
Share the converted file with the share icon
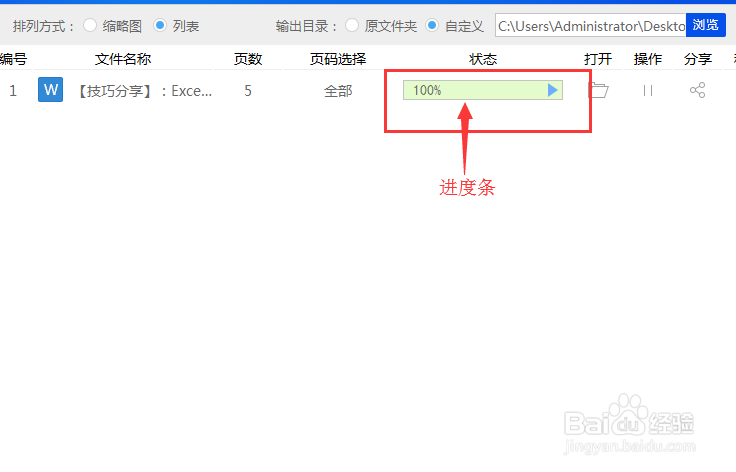pyautogui.click(x=698, y=90)
